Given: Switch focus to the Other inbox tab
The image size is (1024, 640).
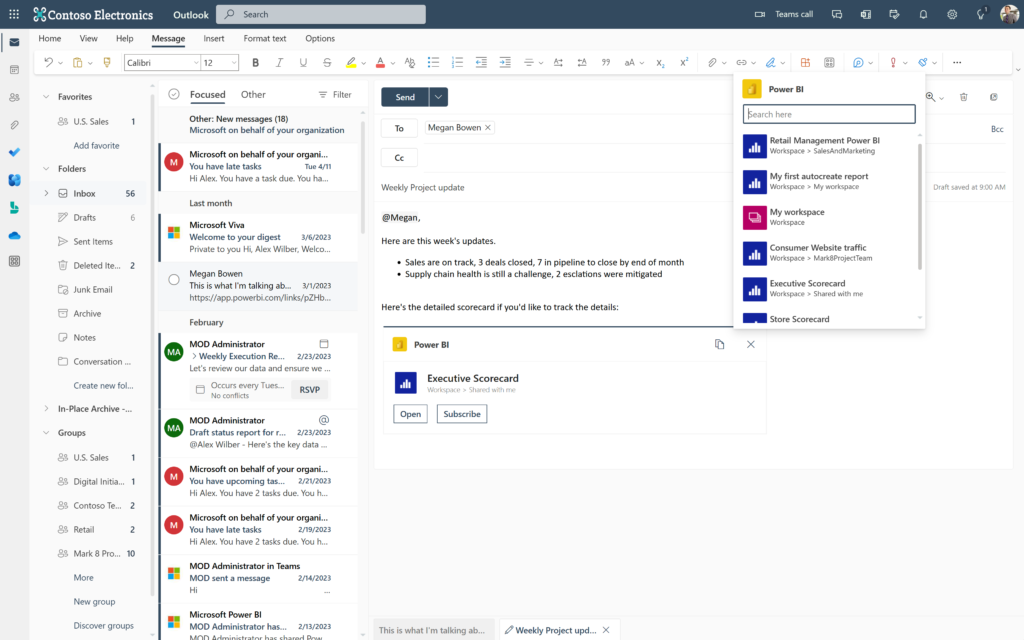Looking at the screenshot, I should pos(253,94).
